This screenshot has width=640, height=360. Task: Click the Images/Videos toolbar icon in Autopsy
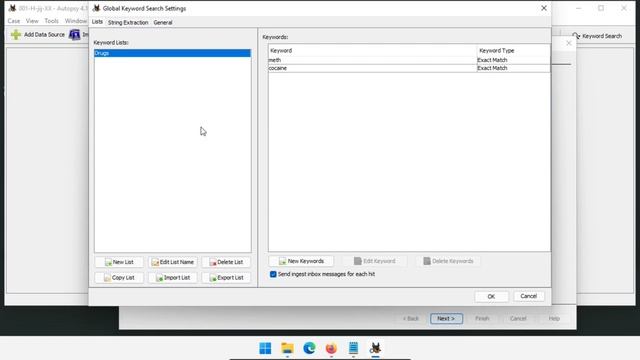pos(74,35)
